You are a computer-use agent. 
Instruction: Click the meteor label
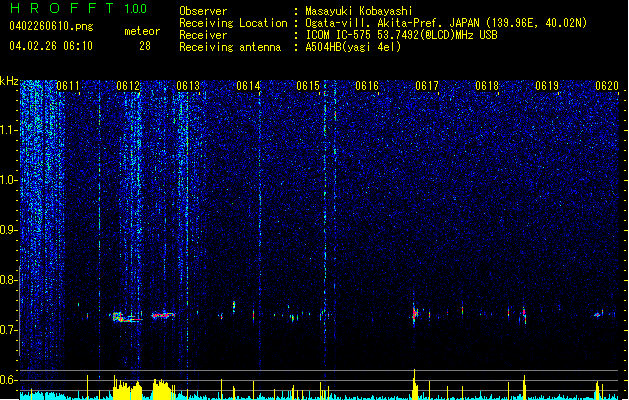tap(142, 31)
